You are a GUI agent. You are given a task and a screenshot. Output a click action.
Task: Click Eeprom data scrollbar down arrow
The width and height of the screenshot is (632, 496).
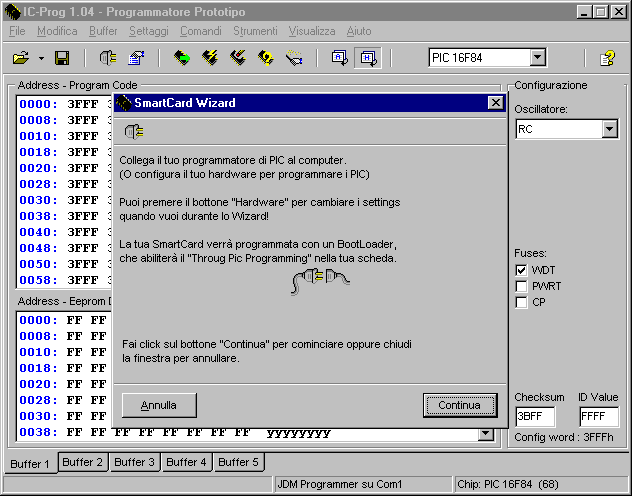click(x=486, y=434)
